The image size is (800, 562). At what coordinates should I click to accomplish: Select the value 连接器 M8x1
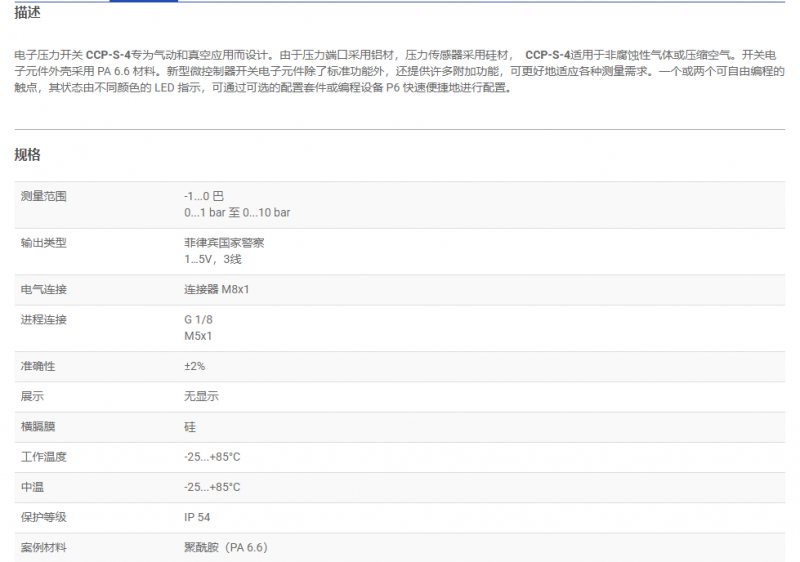tap(217, 290)
